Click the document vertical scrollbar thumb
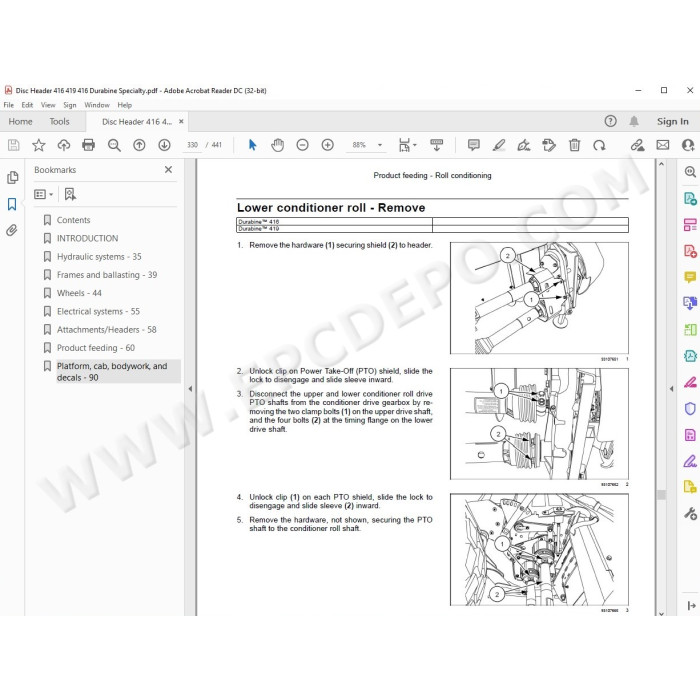This screenshot has width=700, height=700. pos(661,495)
